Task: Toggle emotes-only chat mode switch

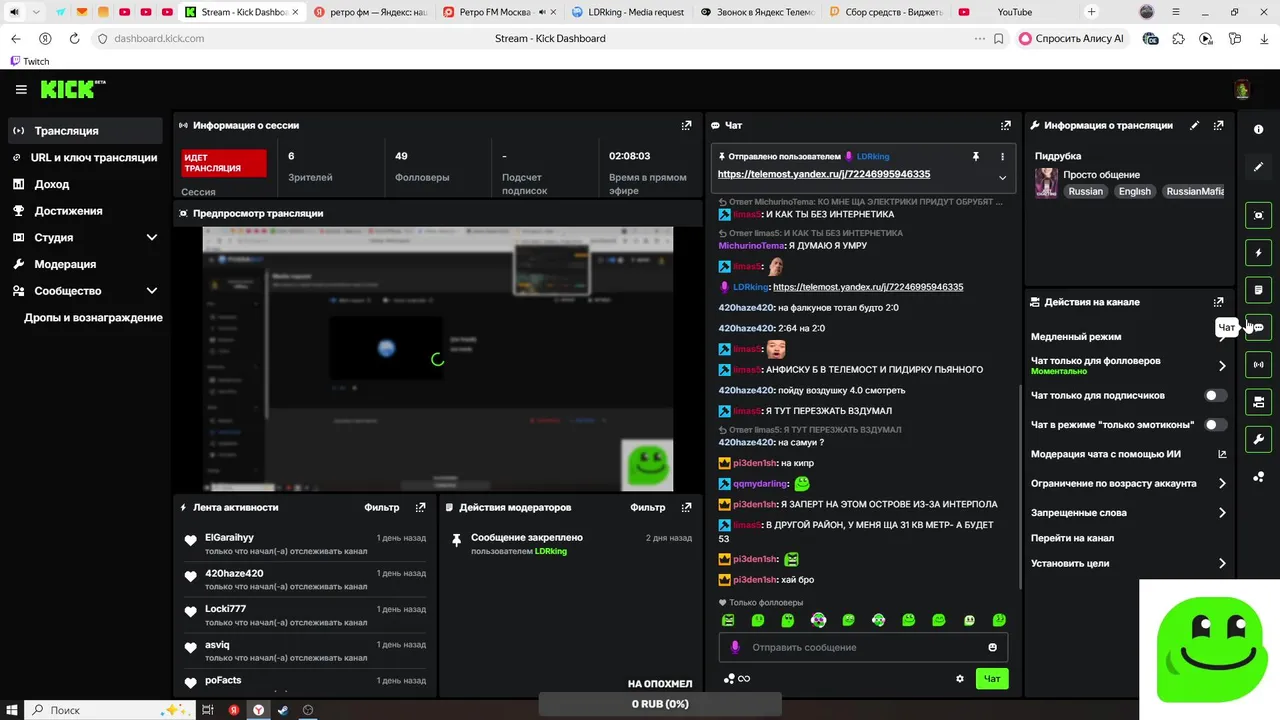Action: click(x=1215, y=425)
